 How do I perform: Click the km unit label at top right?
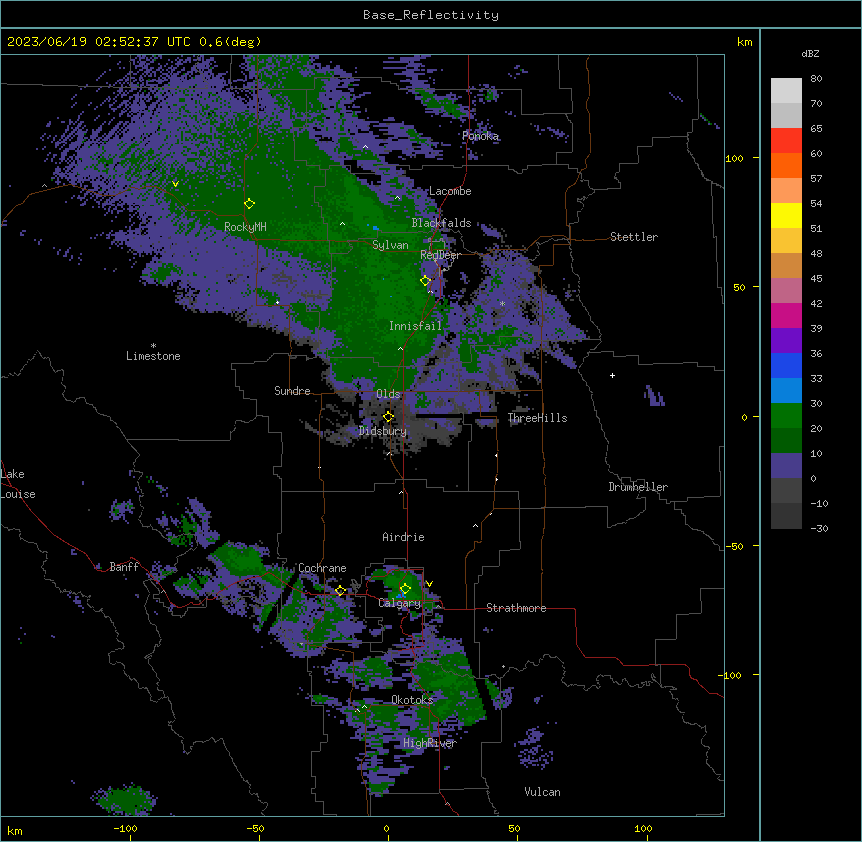pos(744,42)
